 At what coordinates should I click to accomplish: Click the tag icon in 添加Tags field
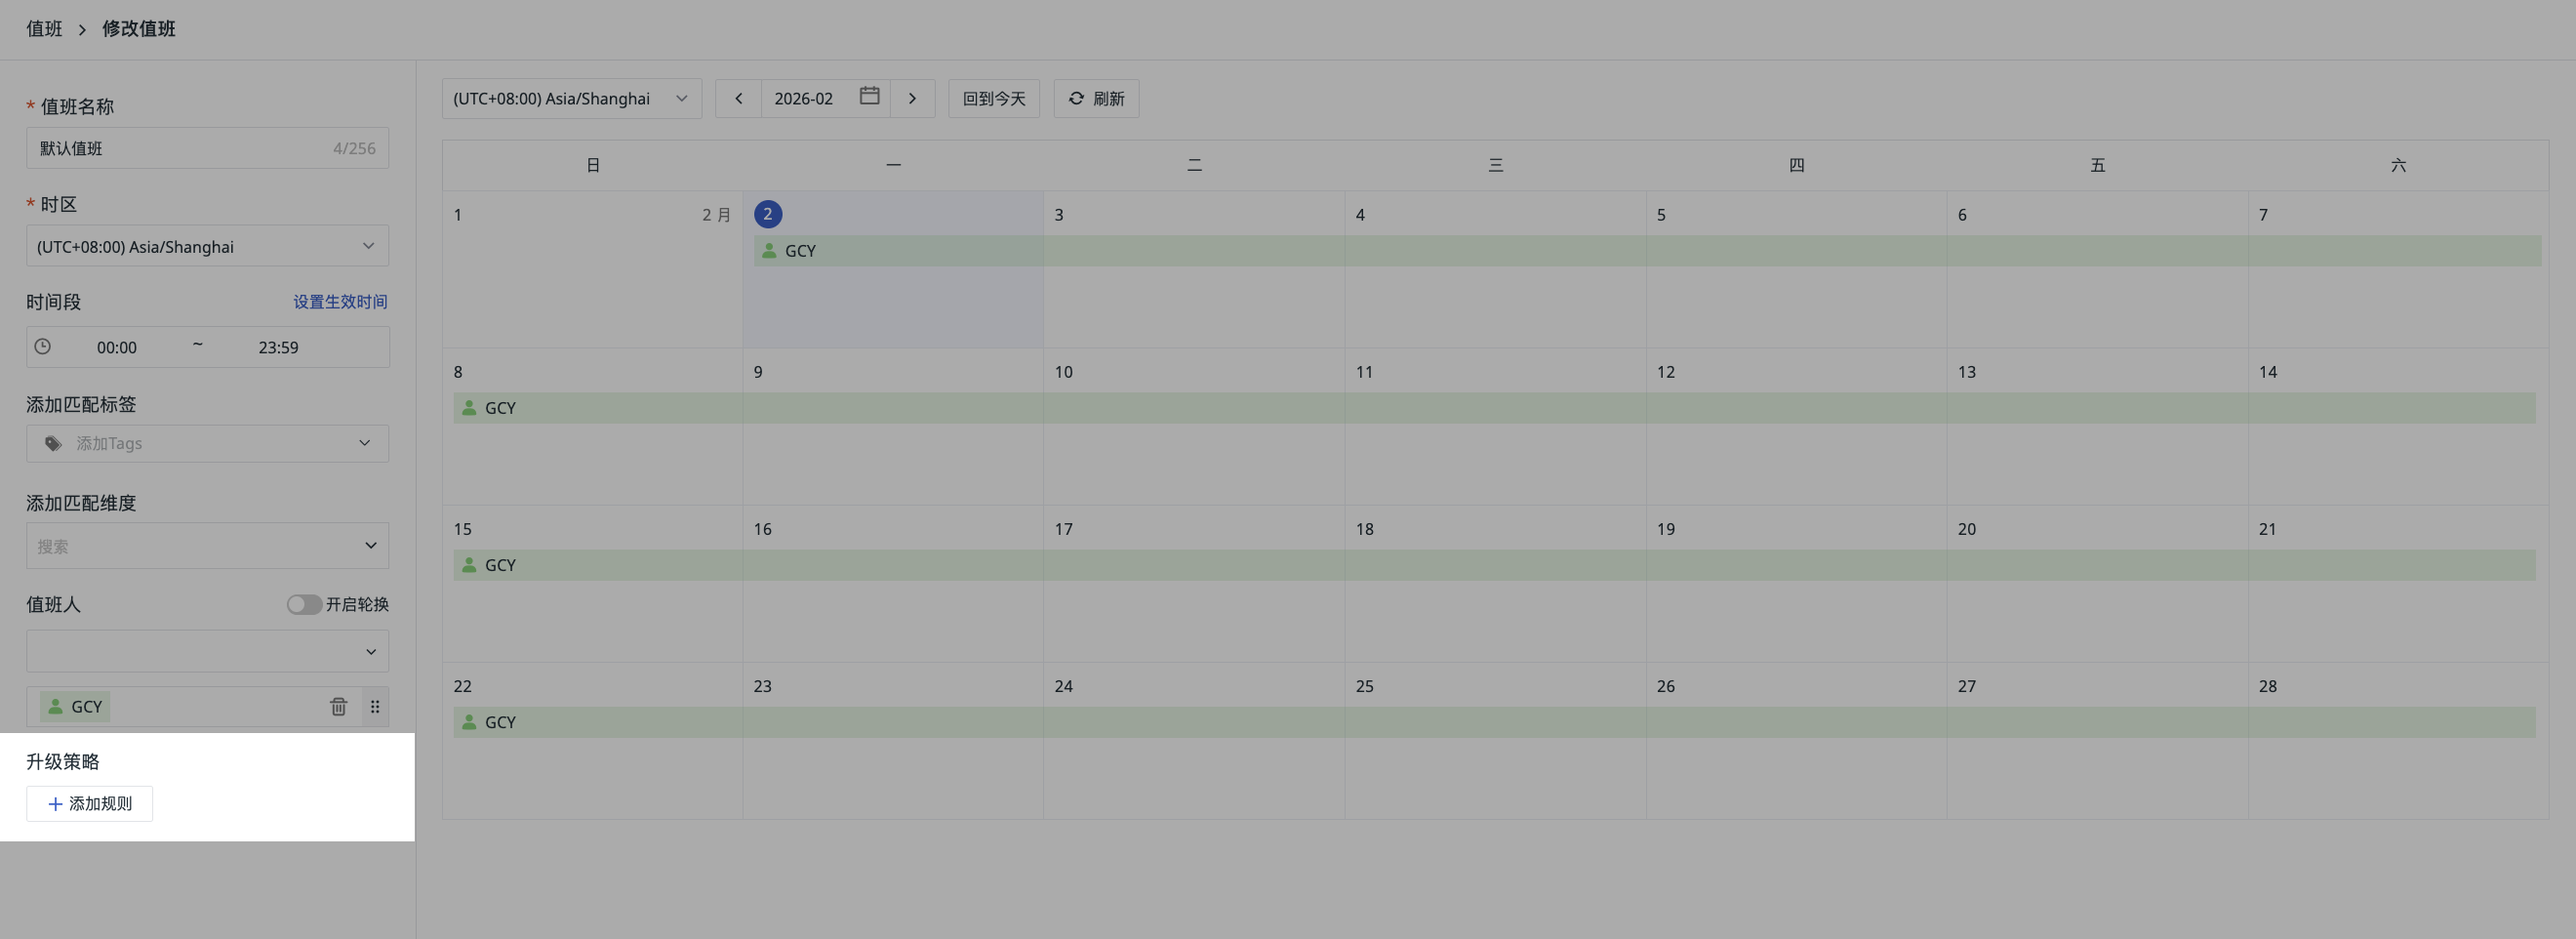[53, 443]
